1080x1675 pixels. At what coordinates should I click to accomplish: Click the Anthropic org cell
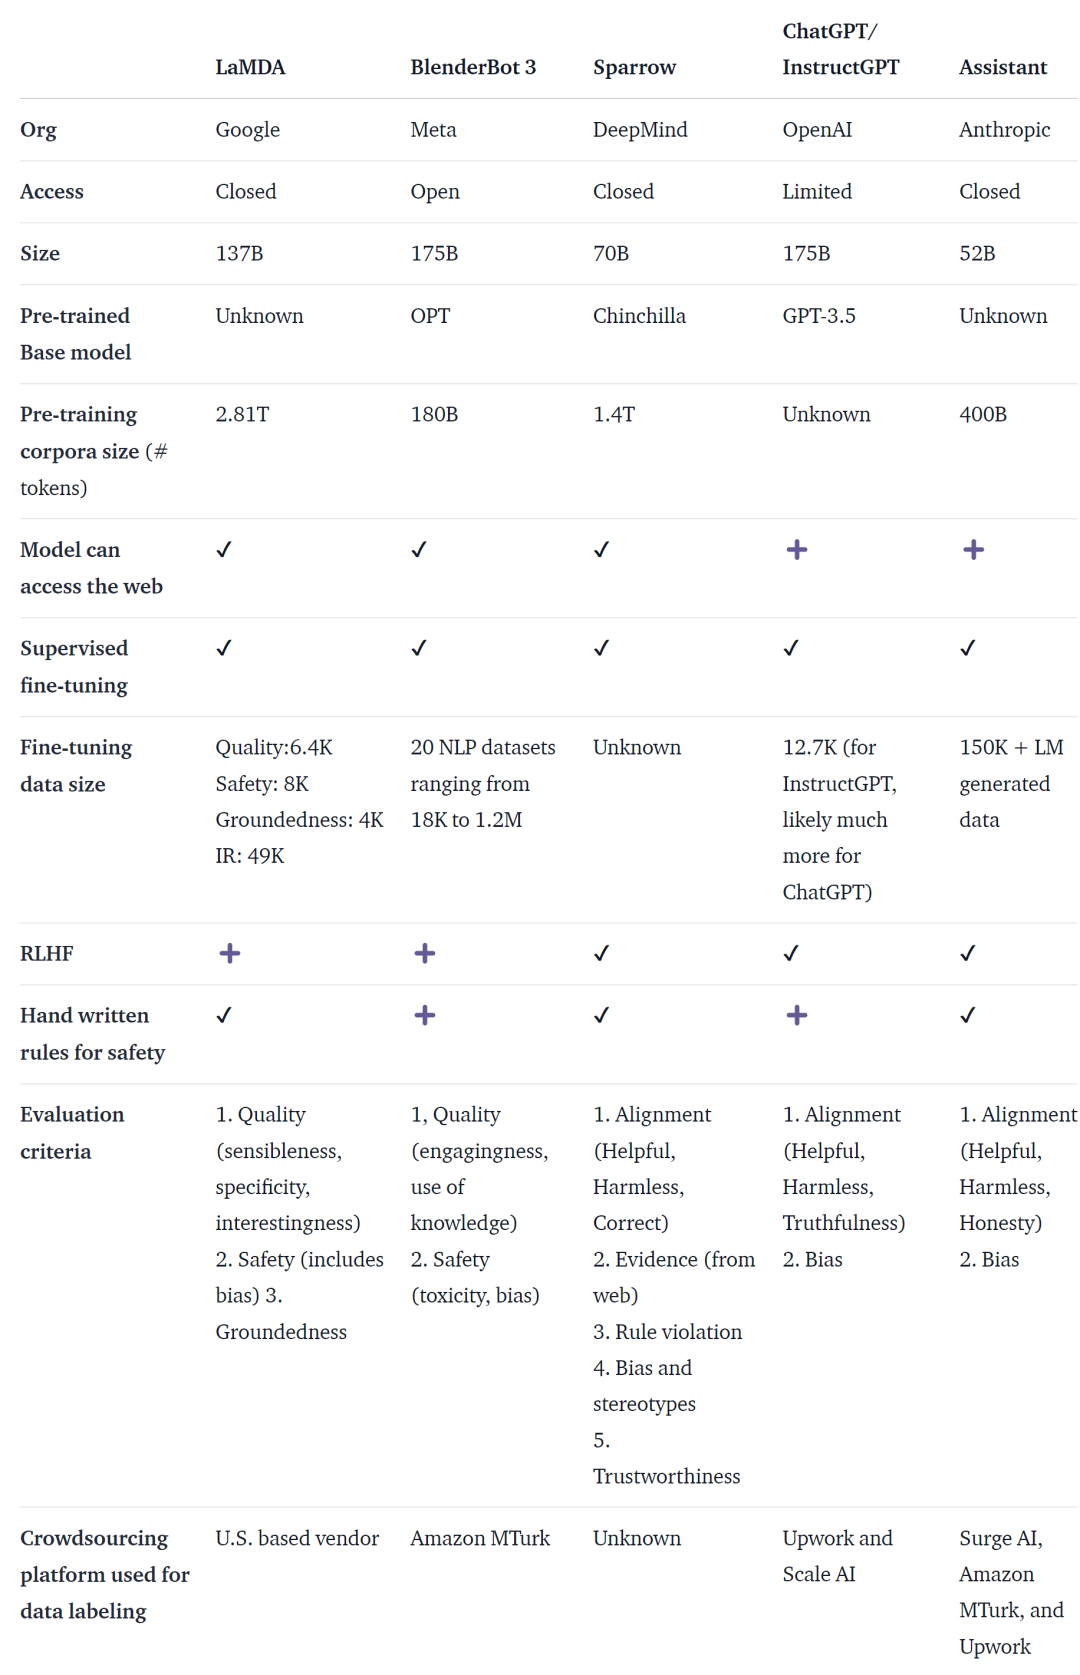1004,130
